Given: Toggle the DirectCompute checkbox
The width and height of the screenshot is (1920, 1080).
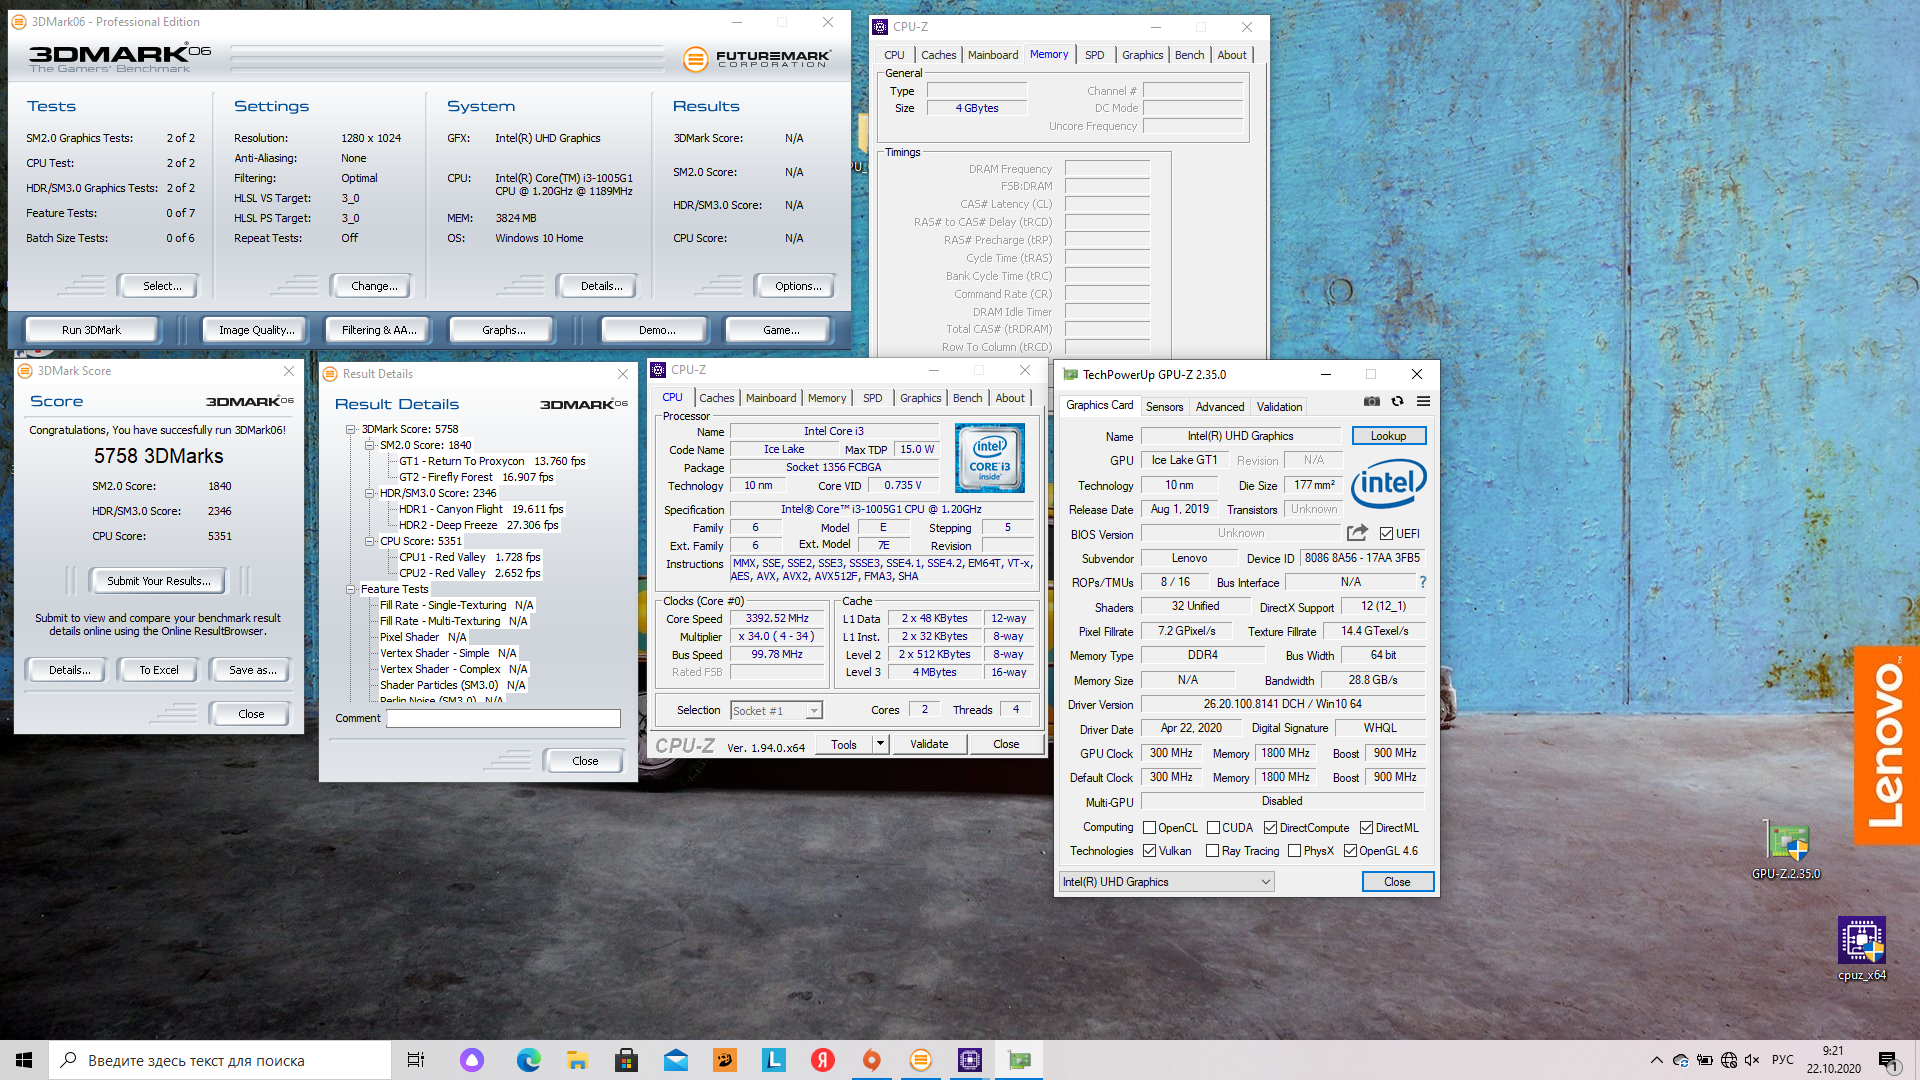Looking at the screenshot, I should click(x=1270, y=827).
